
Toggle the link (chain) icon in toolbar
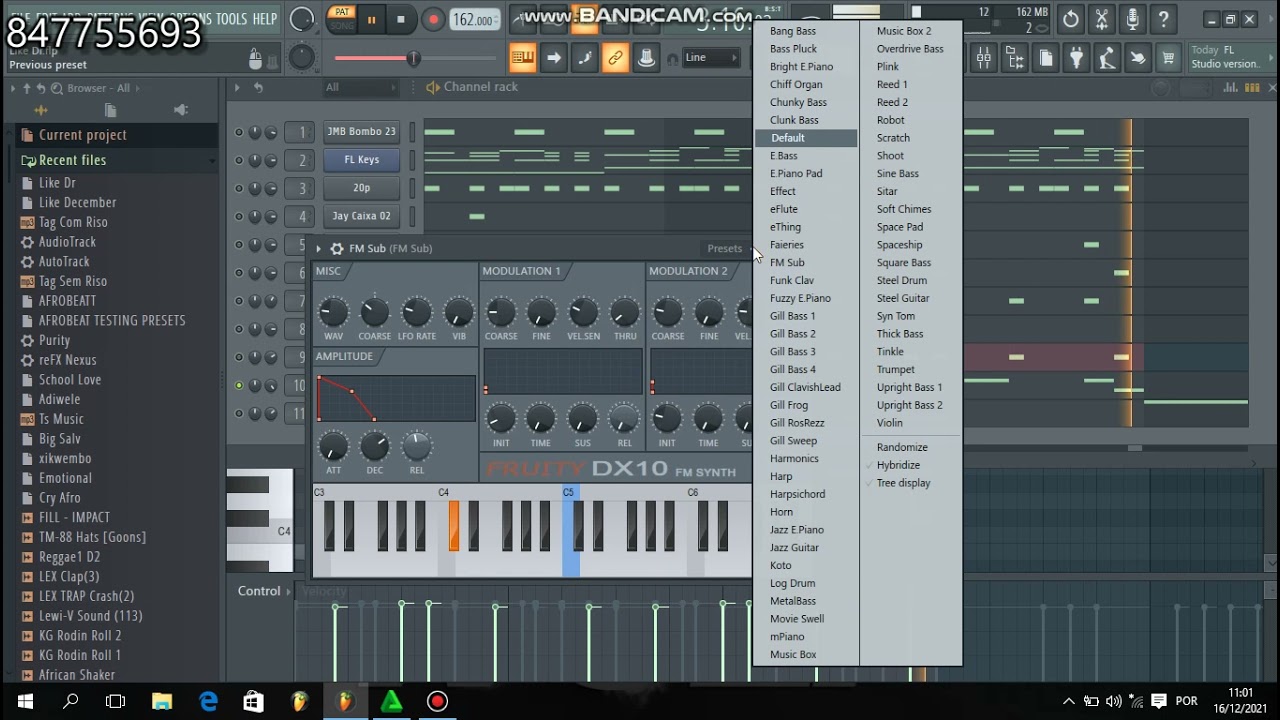tap(615, 58)
